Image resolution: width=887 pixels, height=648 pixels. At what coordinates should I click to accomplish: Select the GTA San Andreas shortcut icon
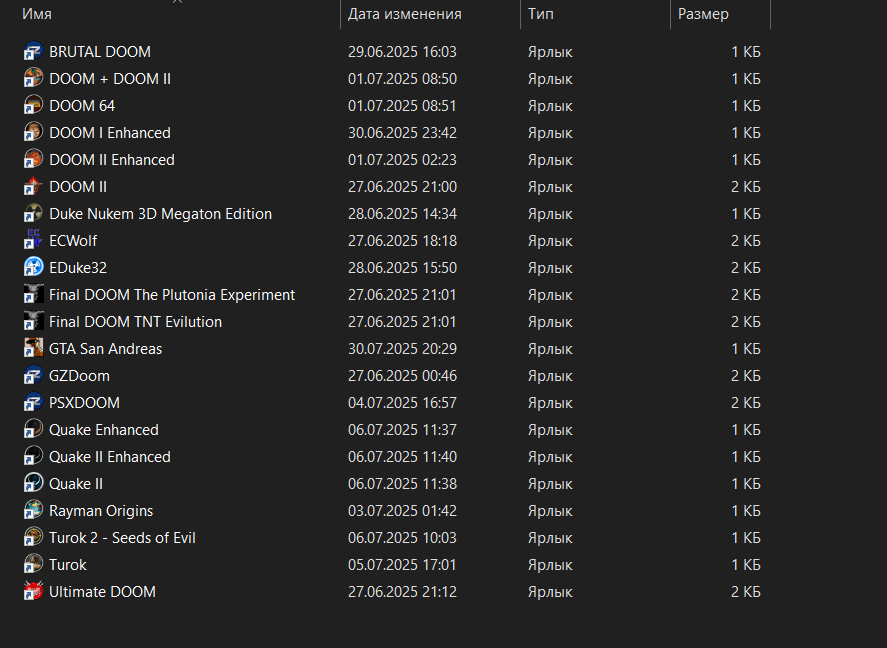(x=33, y=349)
